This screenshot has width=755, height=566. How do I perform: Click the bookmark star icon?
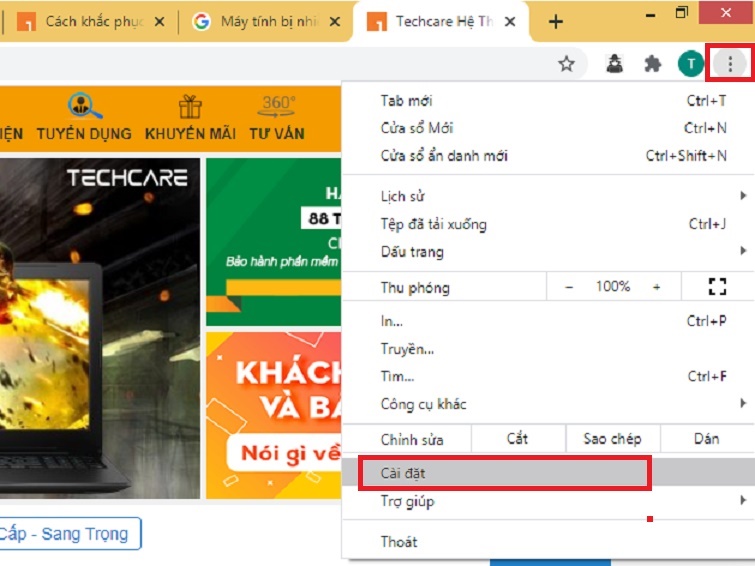tap(567, 65)
